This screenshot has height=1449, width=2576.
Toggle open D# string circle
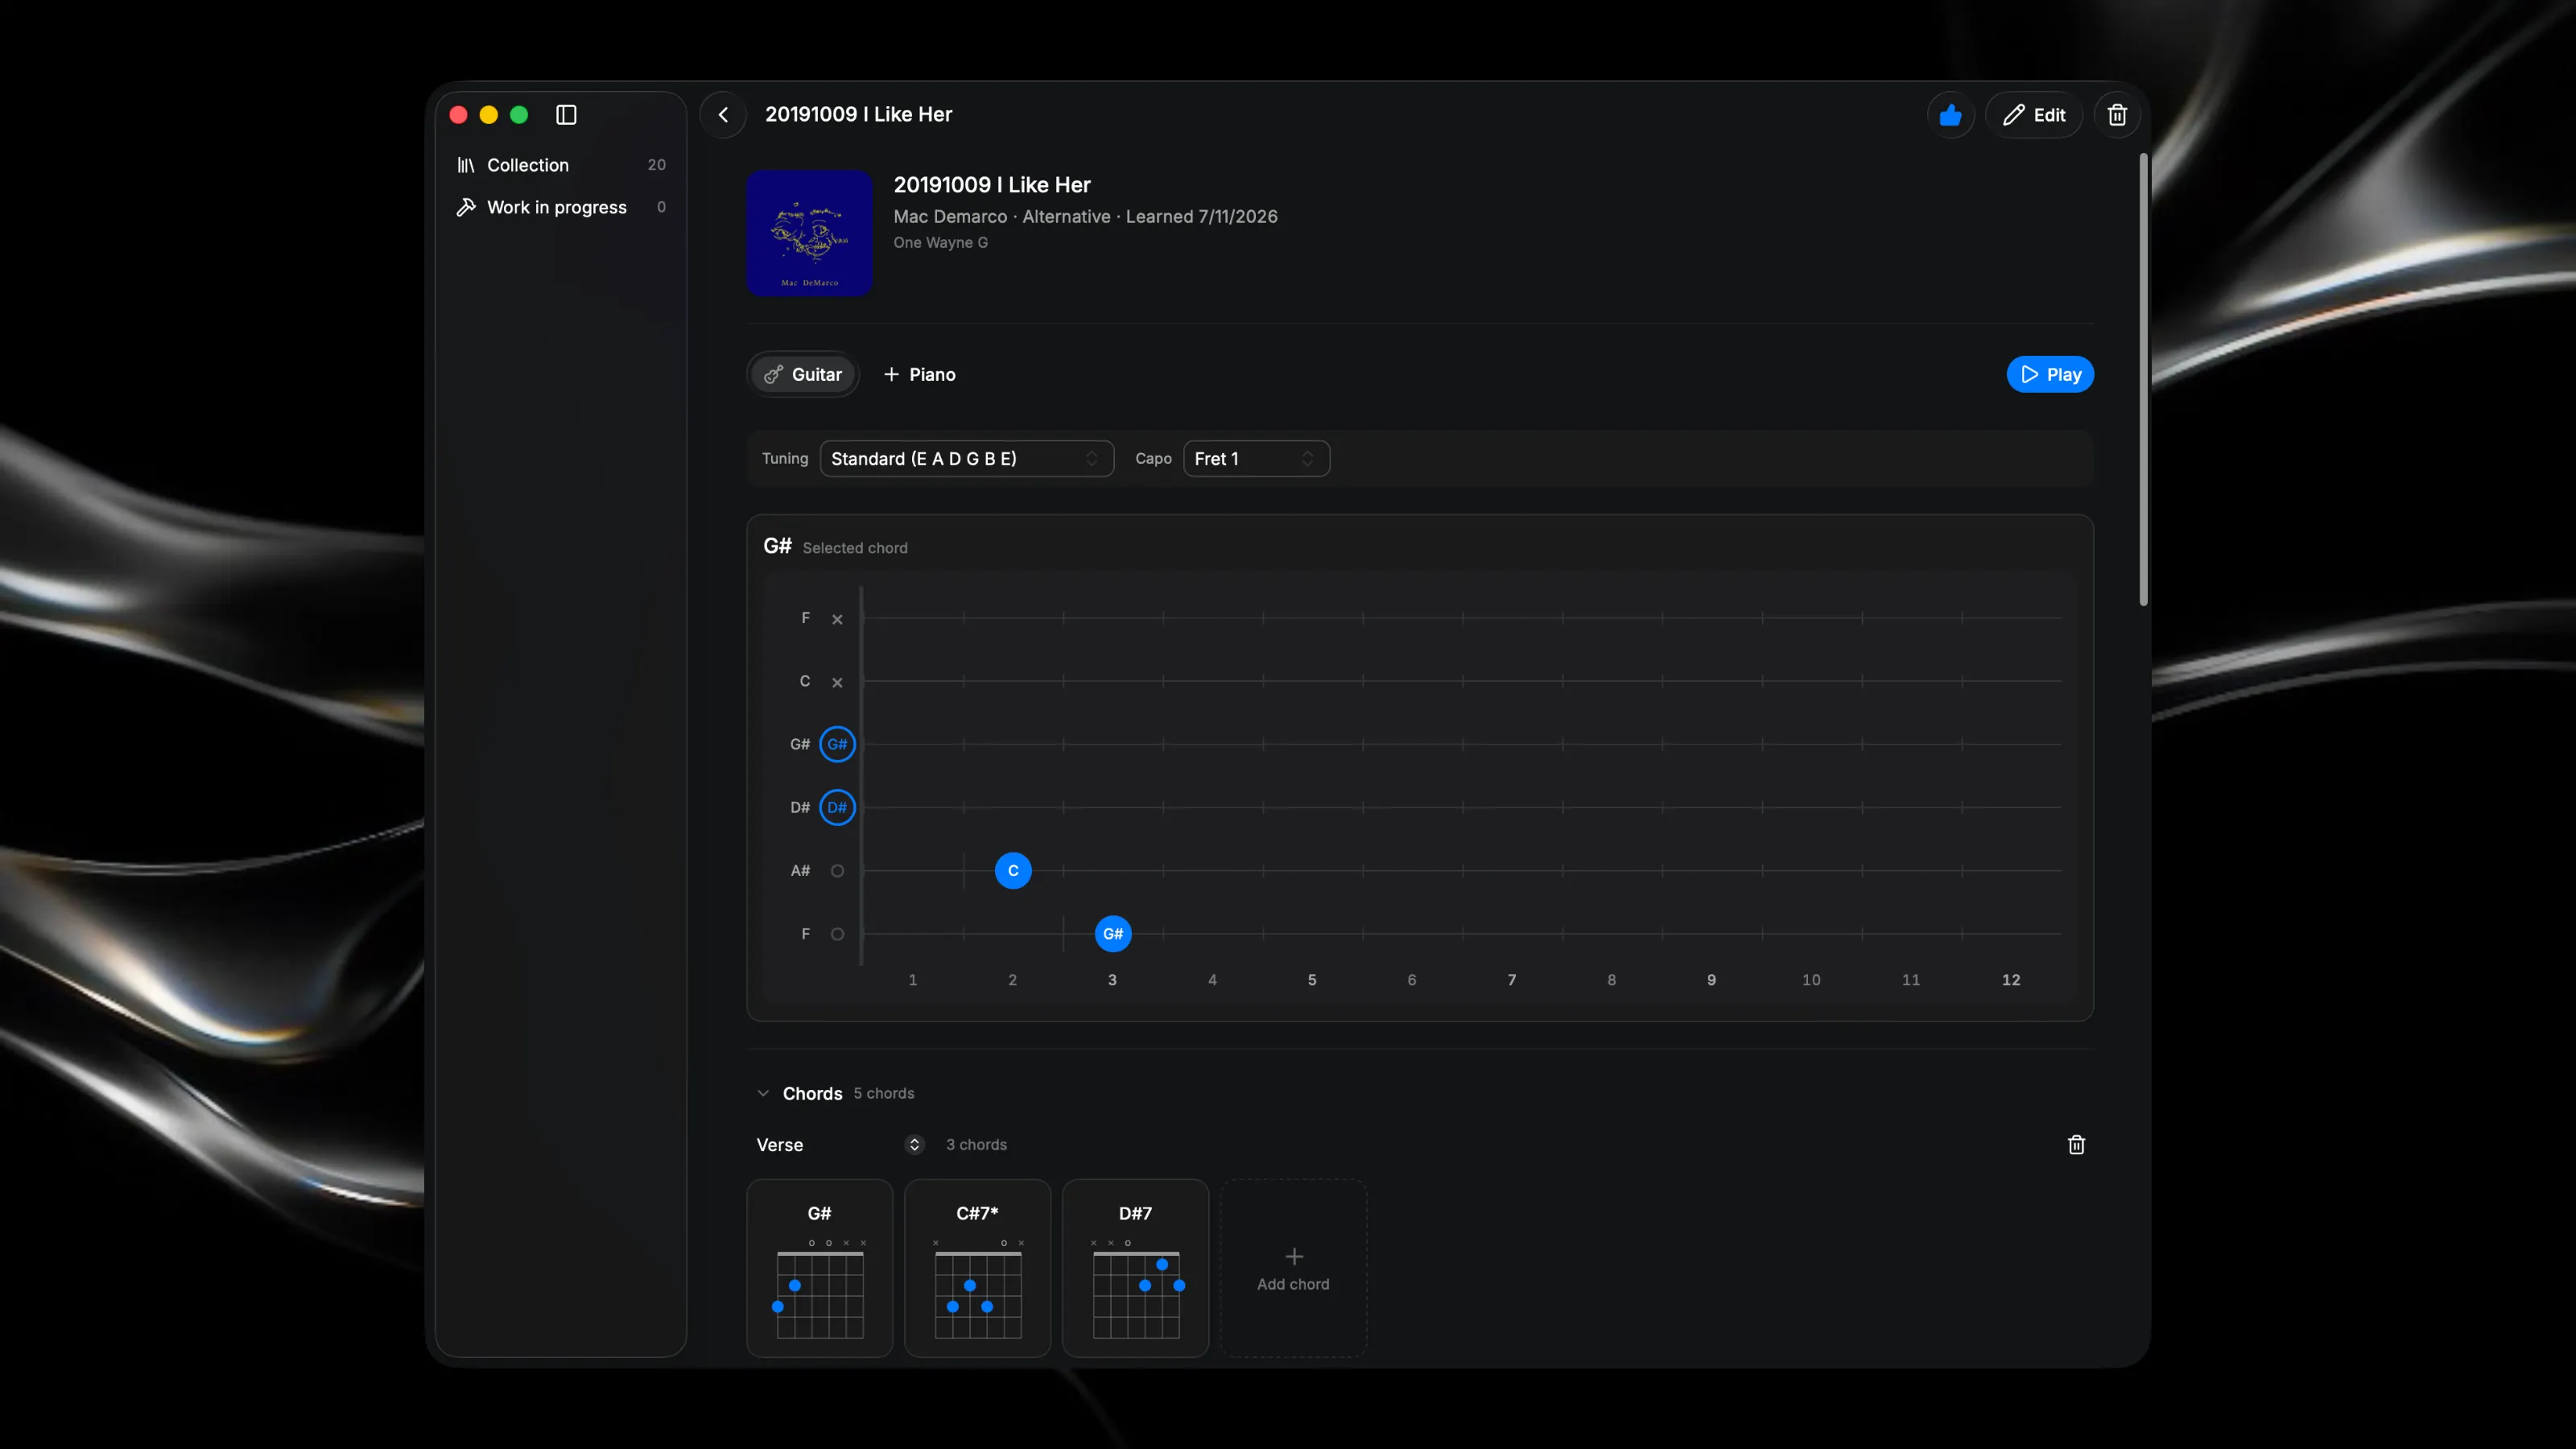coord(837,807)
